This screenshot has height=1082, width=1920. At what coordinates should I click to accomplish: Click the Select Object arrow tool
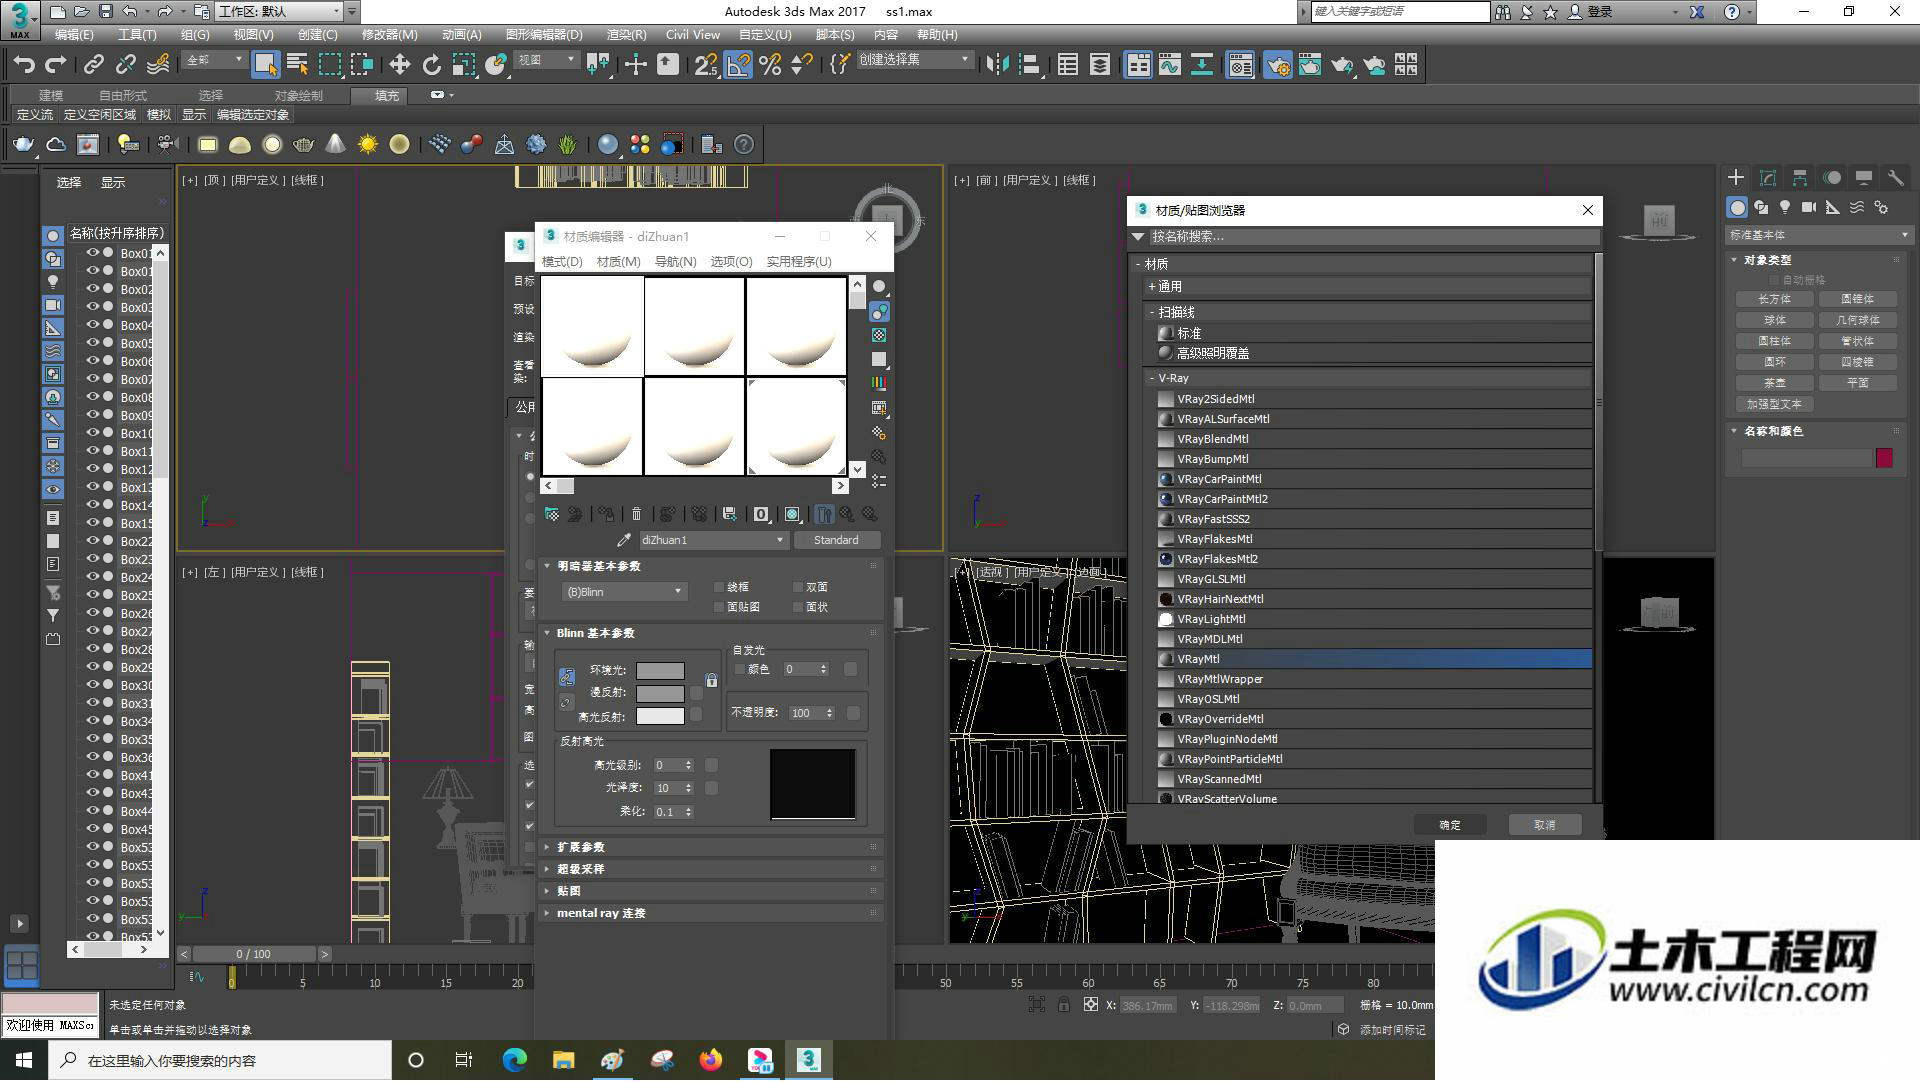pos(265,65)
